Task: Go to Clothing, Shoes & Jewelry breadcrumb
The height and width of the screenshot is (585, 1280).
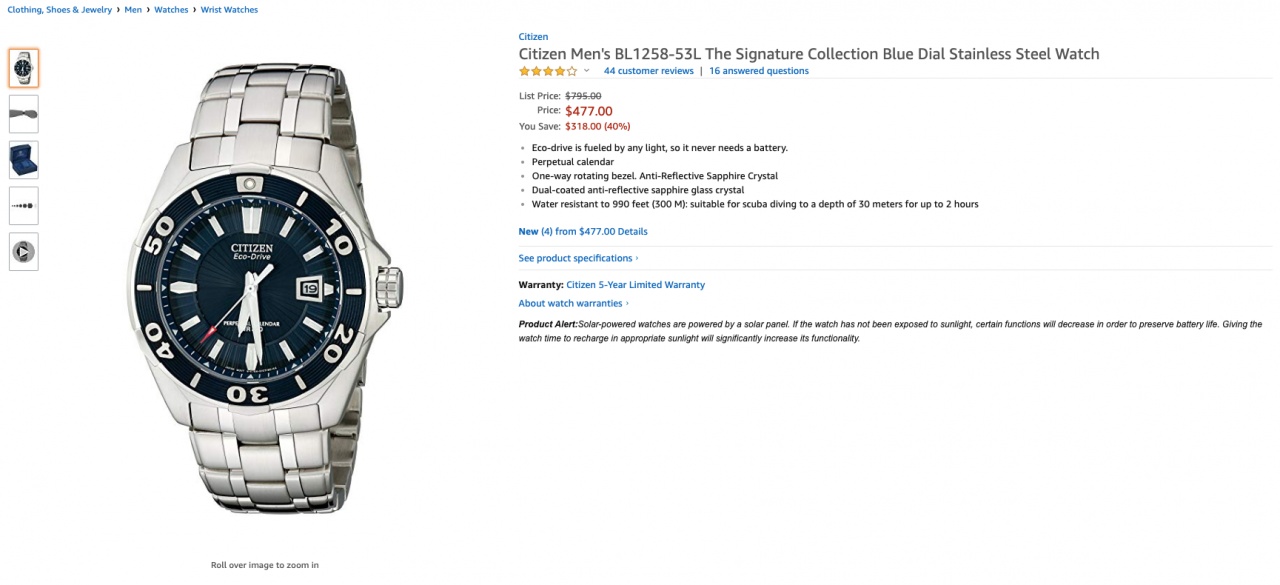Action: pyautogui.click(x=59, y=10)
